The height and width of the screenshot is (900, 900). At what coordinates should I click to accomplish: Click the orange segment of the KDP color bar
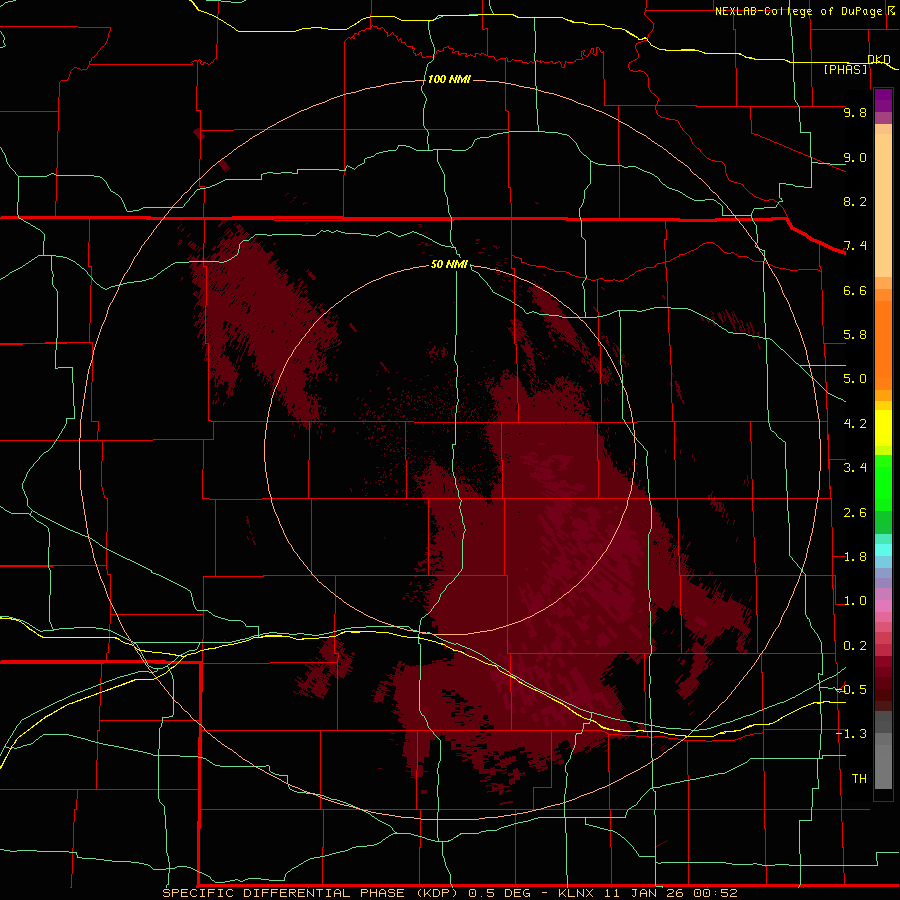pos(883,344)
